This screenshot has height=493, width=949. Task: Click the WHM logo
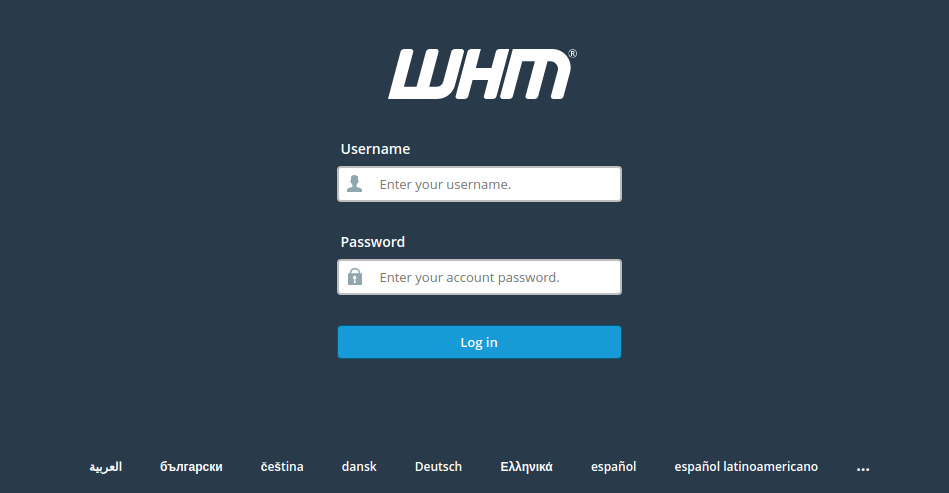tap(482, 74)
